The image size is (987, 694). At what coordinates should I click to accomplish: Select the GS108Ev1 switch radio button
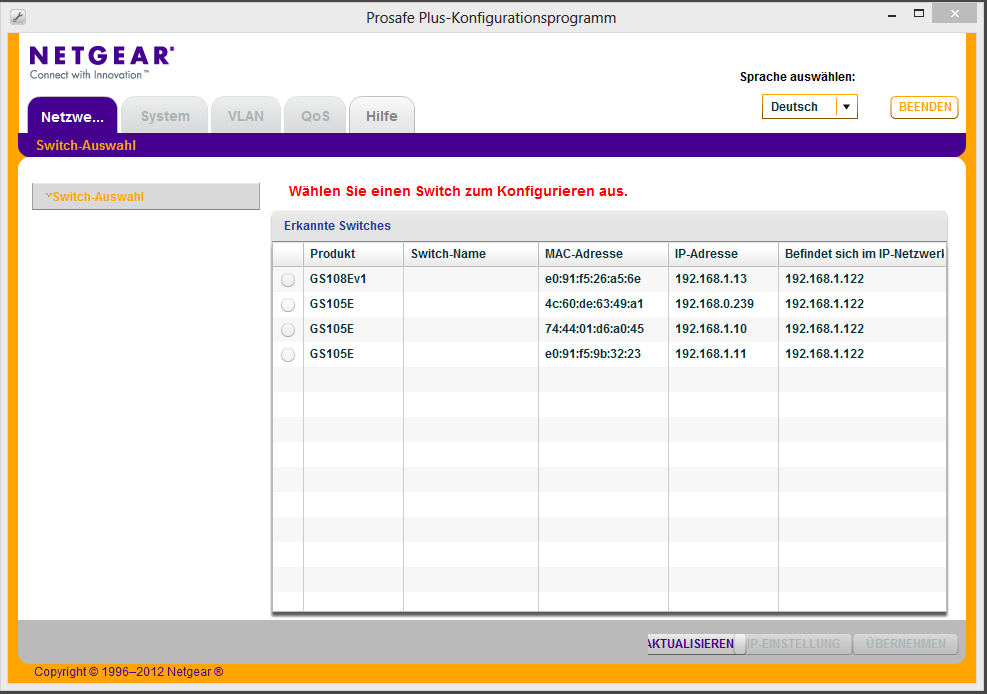(288, 280)
